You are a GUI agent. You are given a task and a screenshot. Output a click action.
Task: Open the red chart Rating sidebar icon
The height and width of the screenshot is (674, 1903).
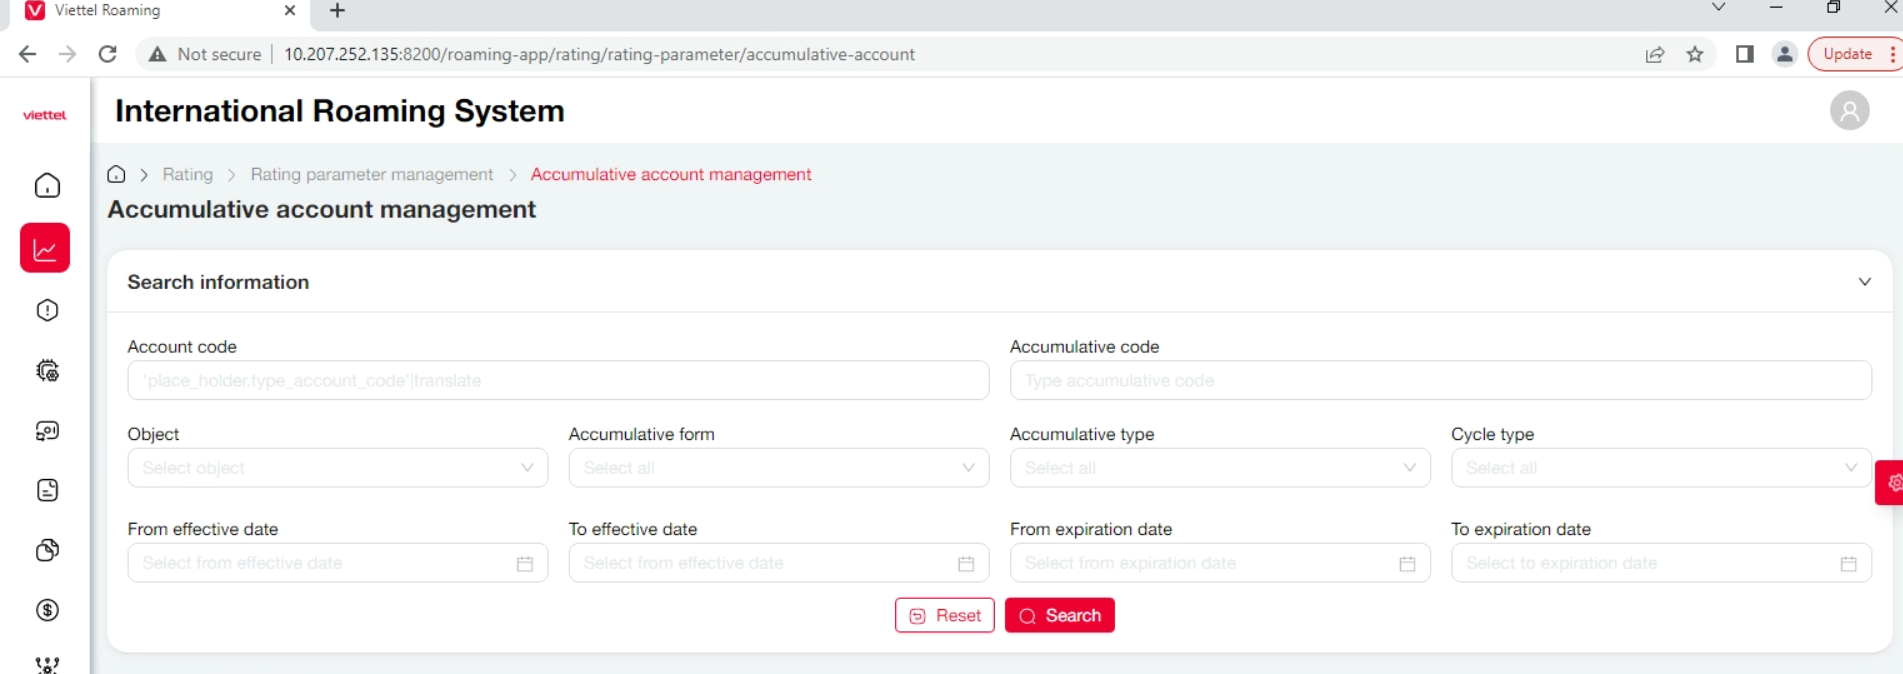(x=45, y=248)
